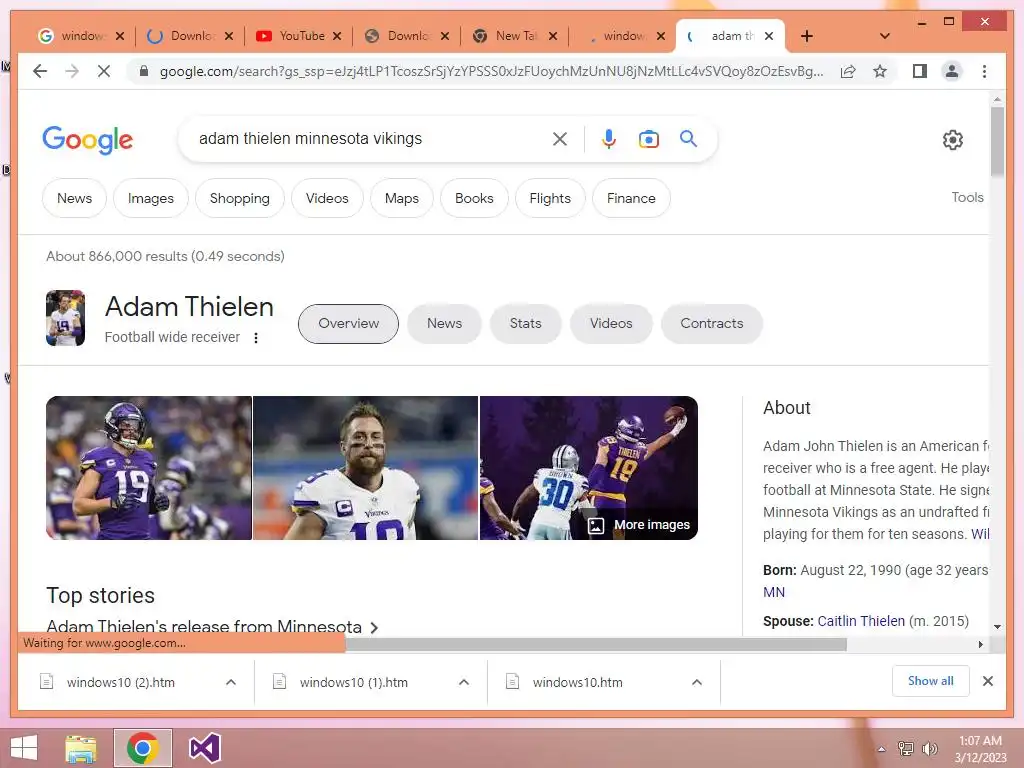Start voice search with microphone
The width and height of the screenshot is (1024, 768).
[609, 138]
